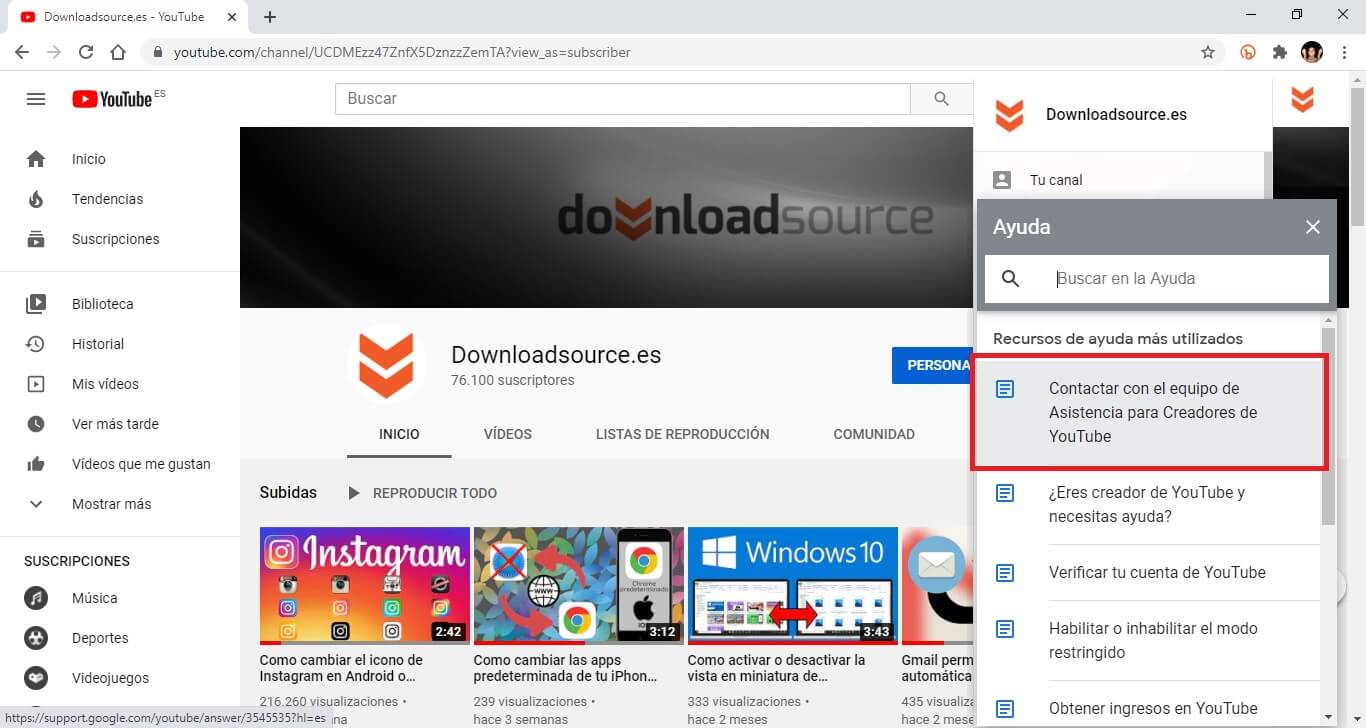The image size is (1366, 728).
Task: Click the Chrome address bar URL
Action: click(x=402, y=52)
